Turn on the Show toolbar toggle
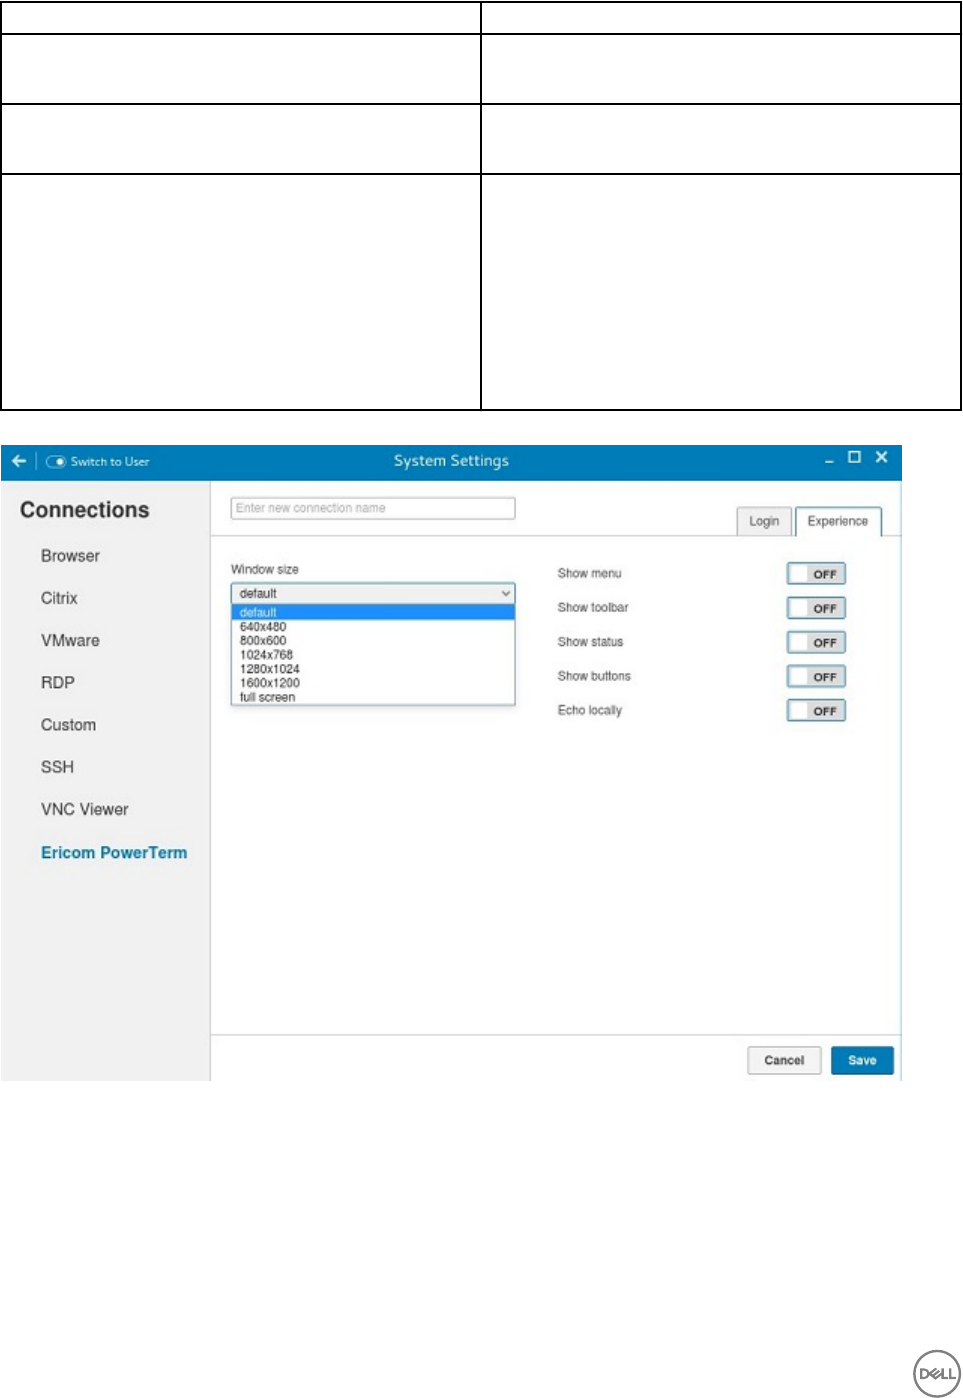The width and height of the screenshot is (963, 1398). (816, 608)
